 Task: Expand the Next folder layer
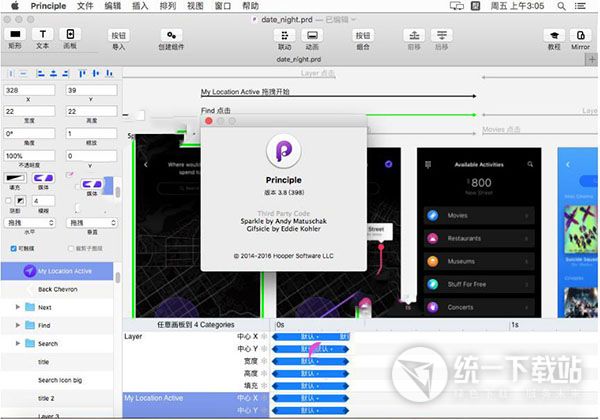click(18, 308)
